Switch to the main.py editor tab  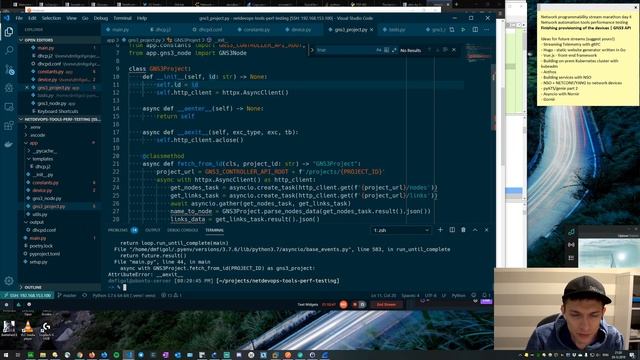pos(120,30)
